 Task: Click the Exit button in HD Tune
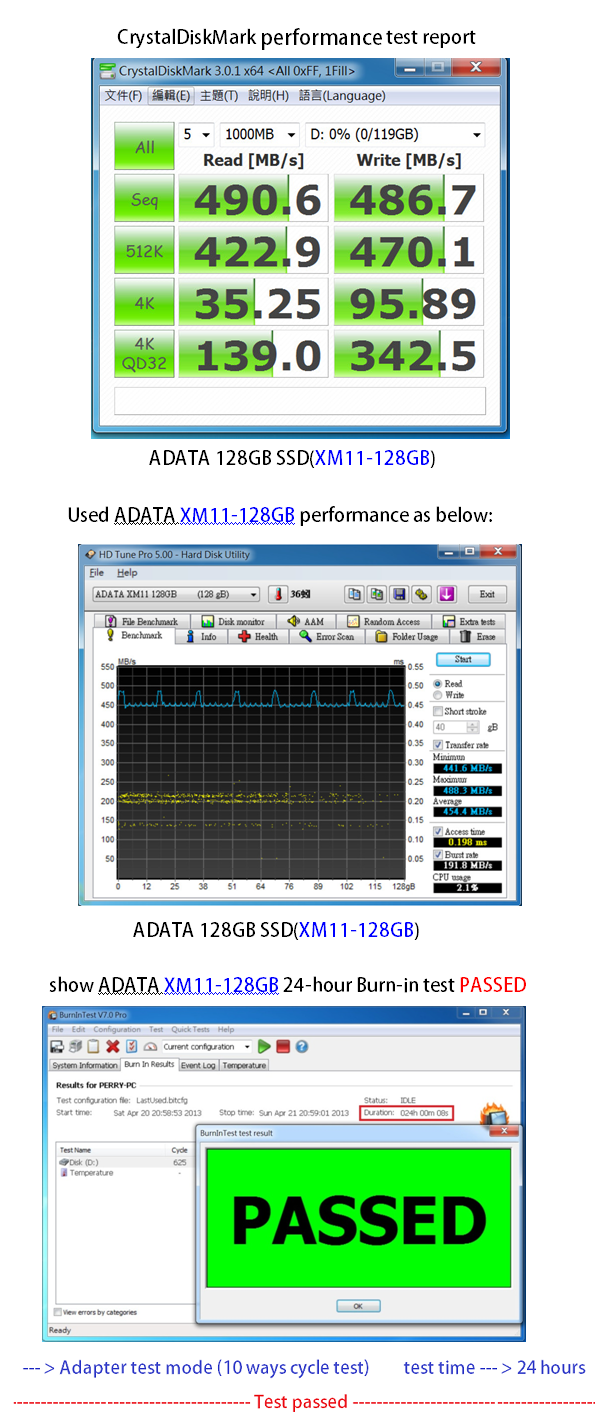[x=487, y=594]
